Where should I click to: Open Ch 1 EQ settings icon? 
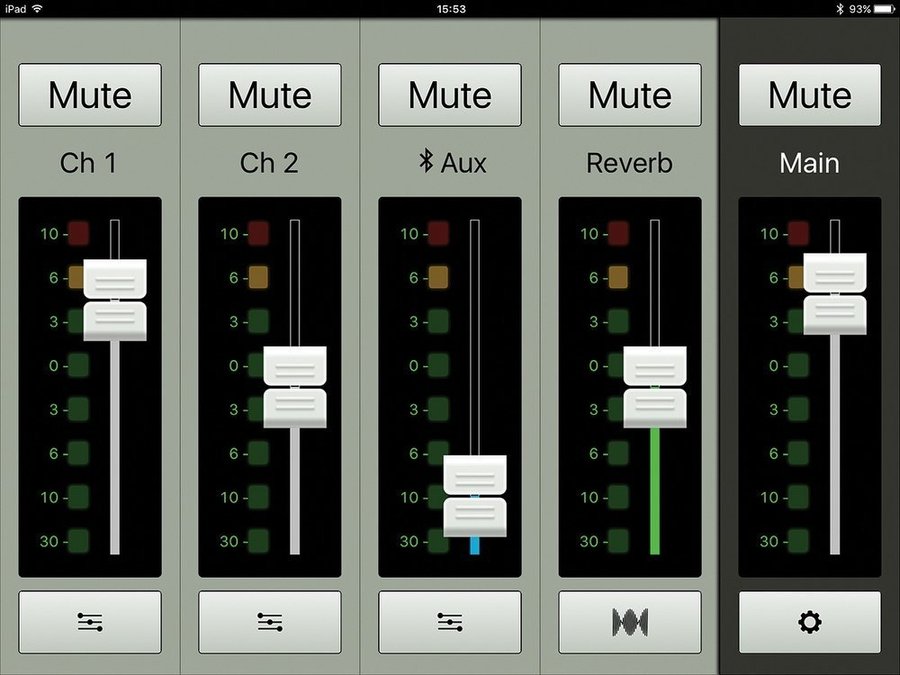(90, 622)
